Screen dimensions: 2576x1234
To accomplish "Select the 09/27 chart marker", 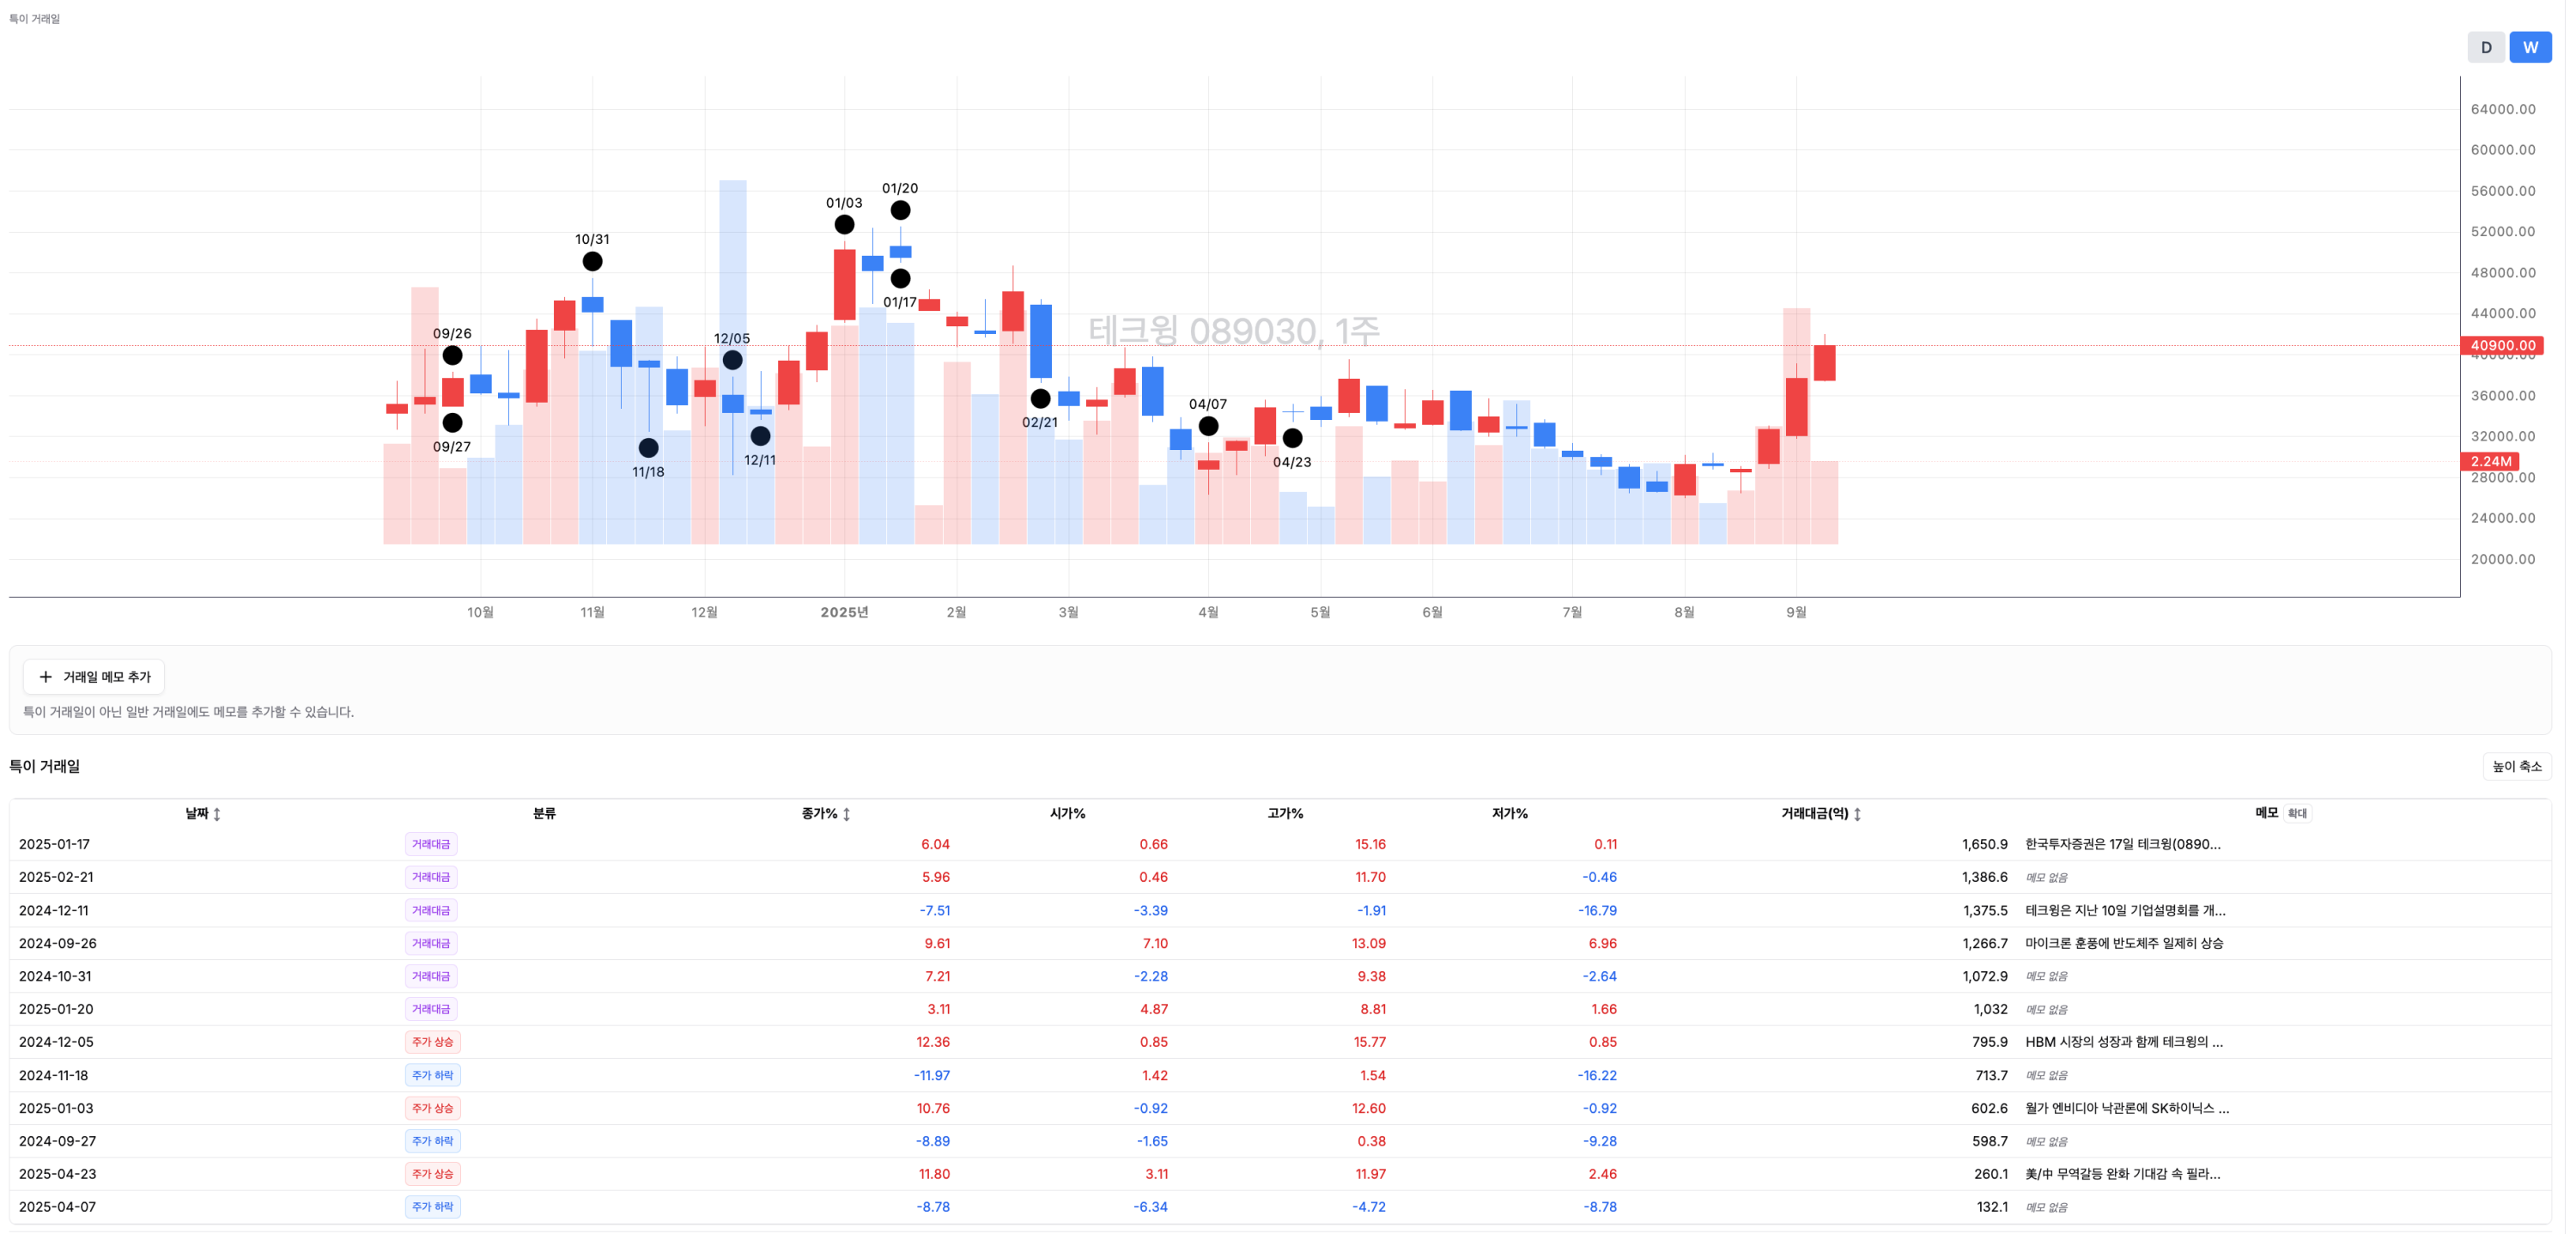I will pos(452,422).
